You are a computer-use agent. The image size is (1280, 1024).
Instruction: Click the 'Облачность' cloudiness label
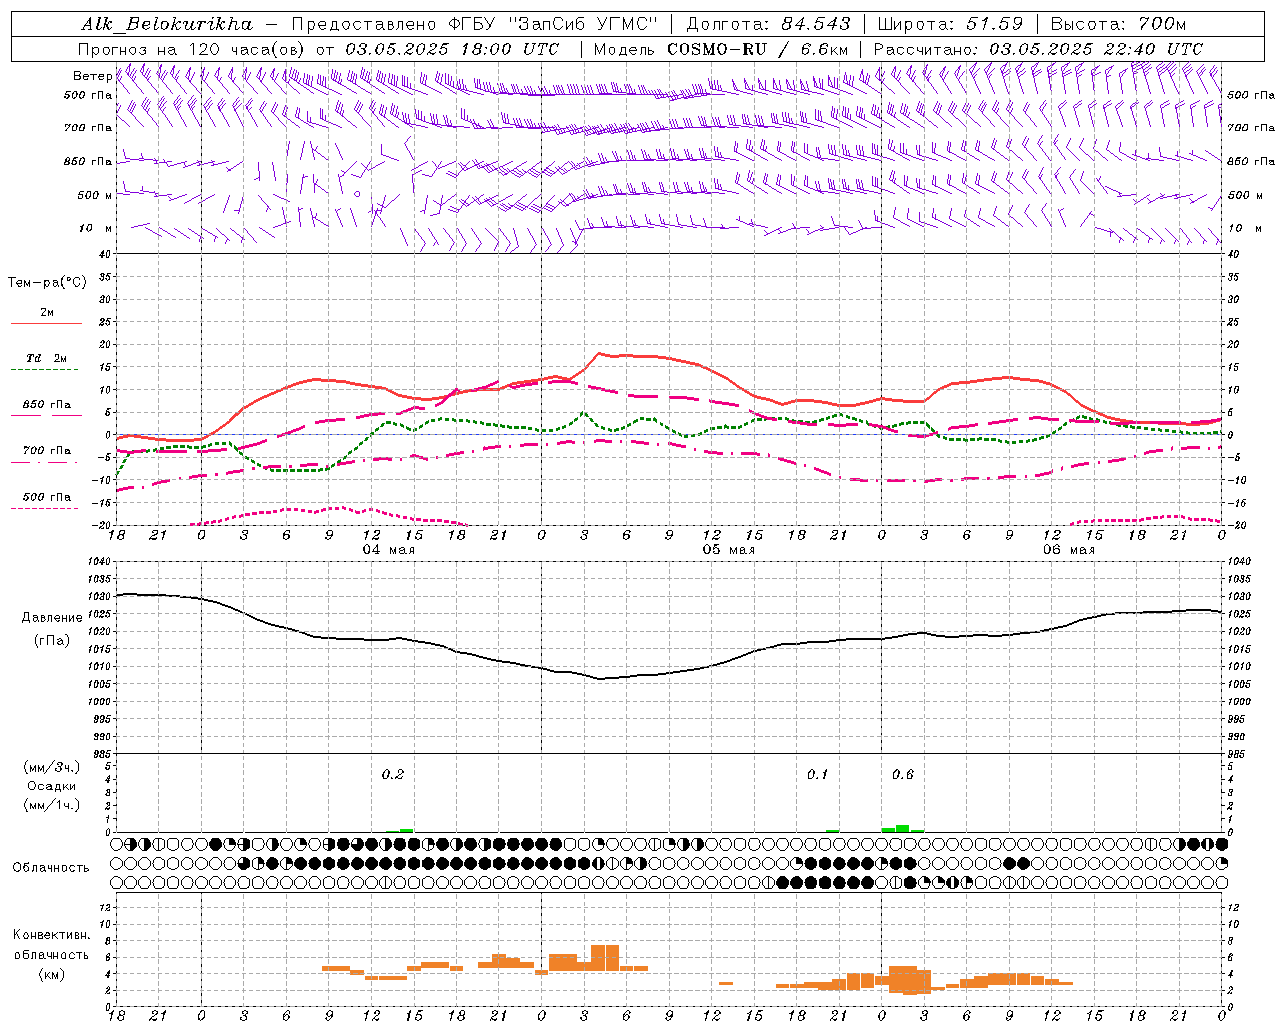pyautogui.click(x=51, y=868)
